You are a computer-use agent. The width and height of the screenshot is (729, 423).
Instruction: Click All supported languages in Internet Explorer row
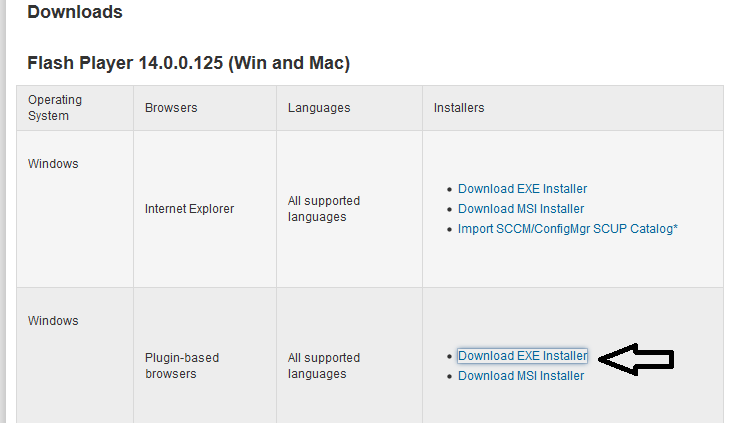click(x=324, y=209)
